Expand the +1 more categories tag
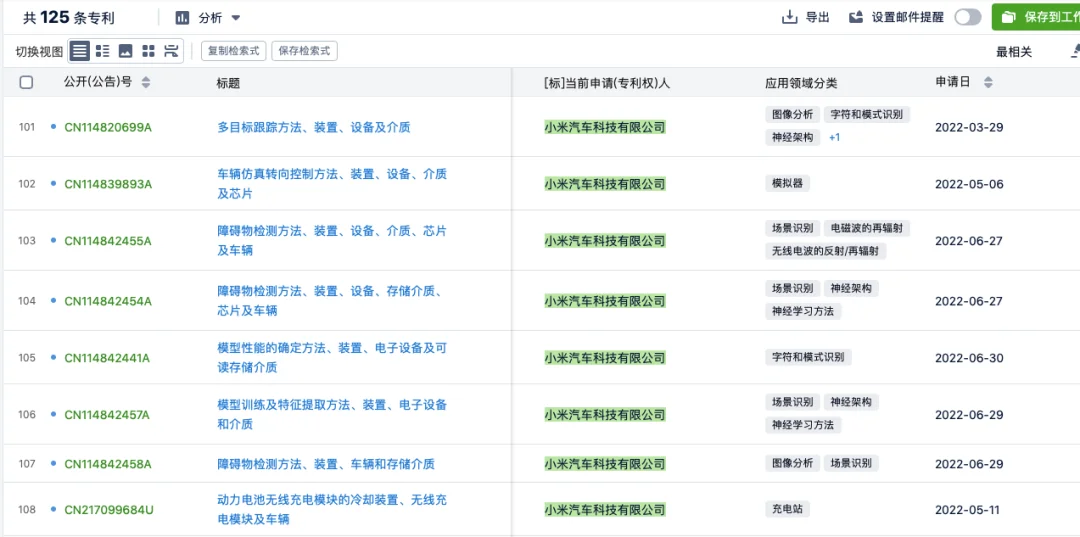The image size is (1080, 537). point(835,138)
